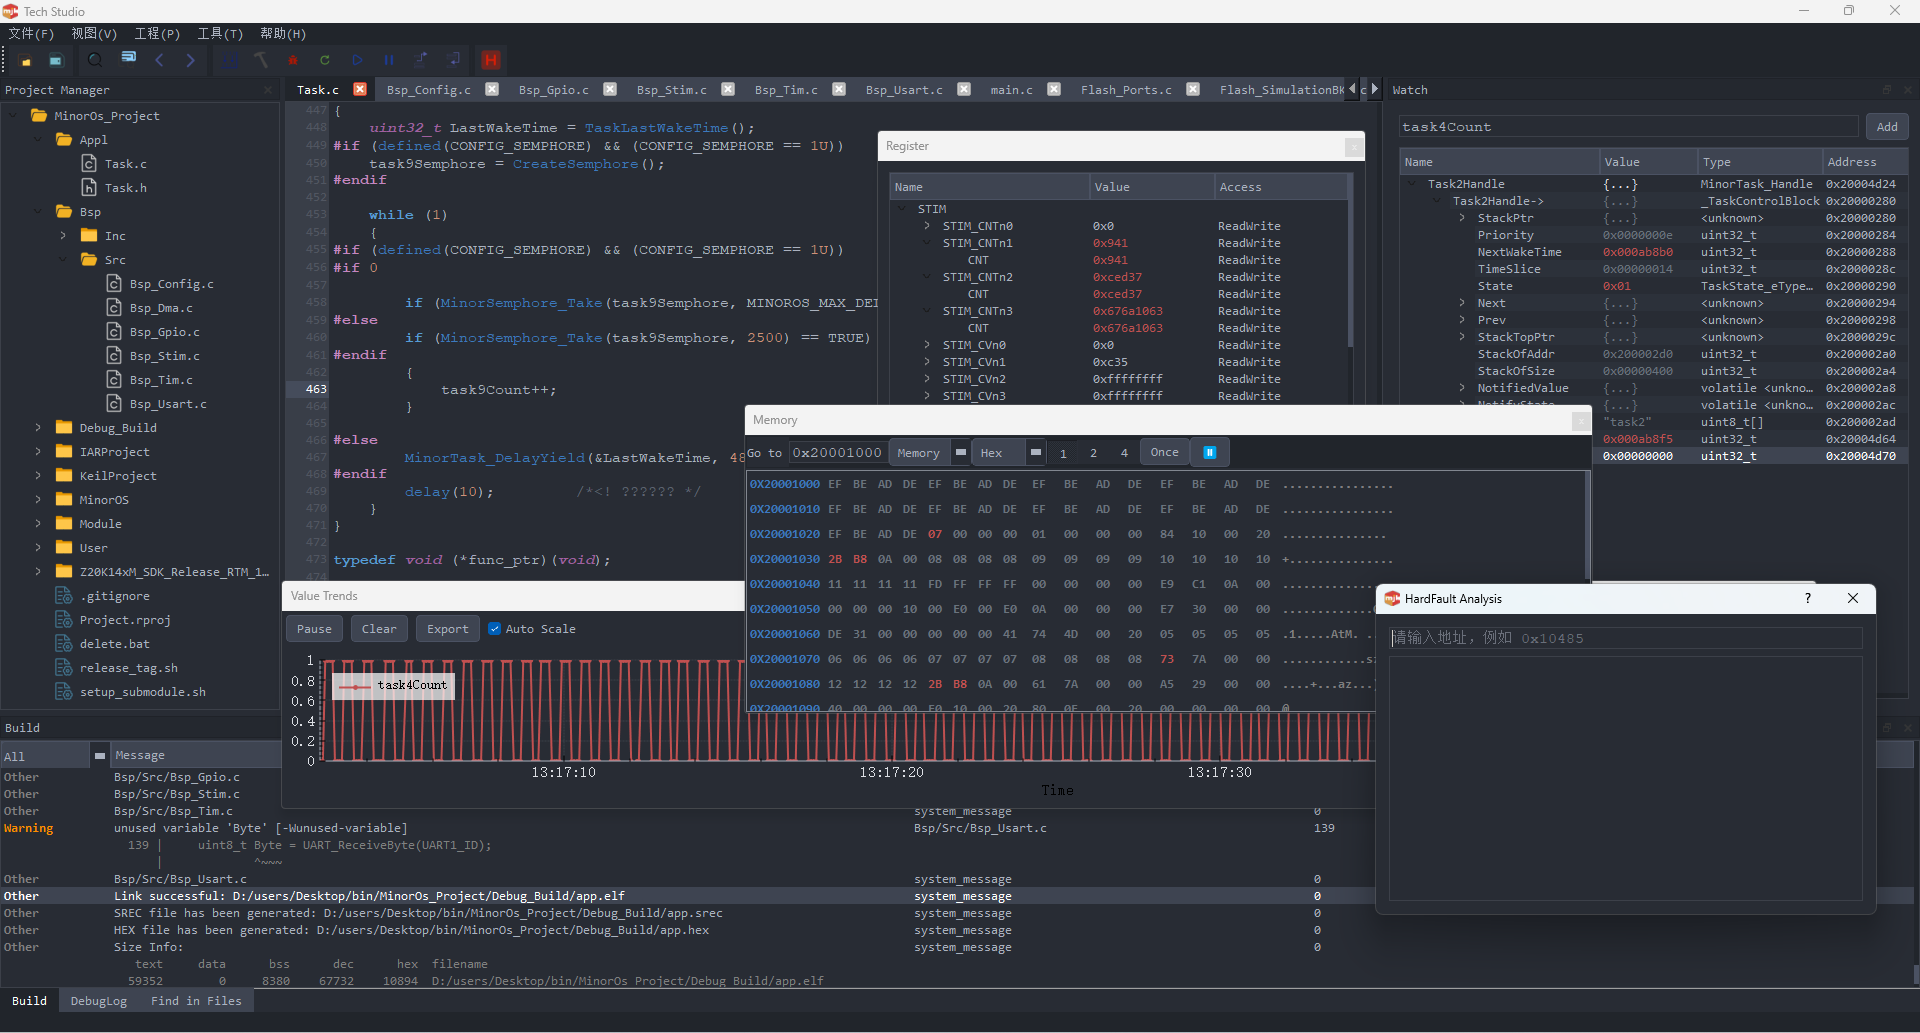The height and width of the screenshot is (1033, 1920).
Task: Close the Task.c editor tab
Action: coord(360,89)
